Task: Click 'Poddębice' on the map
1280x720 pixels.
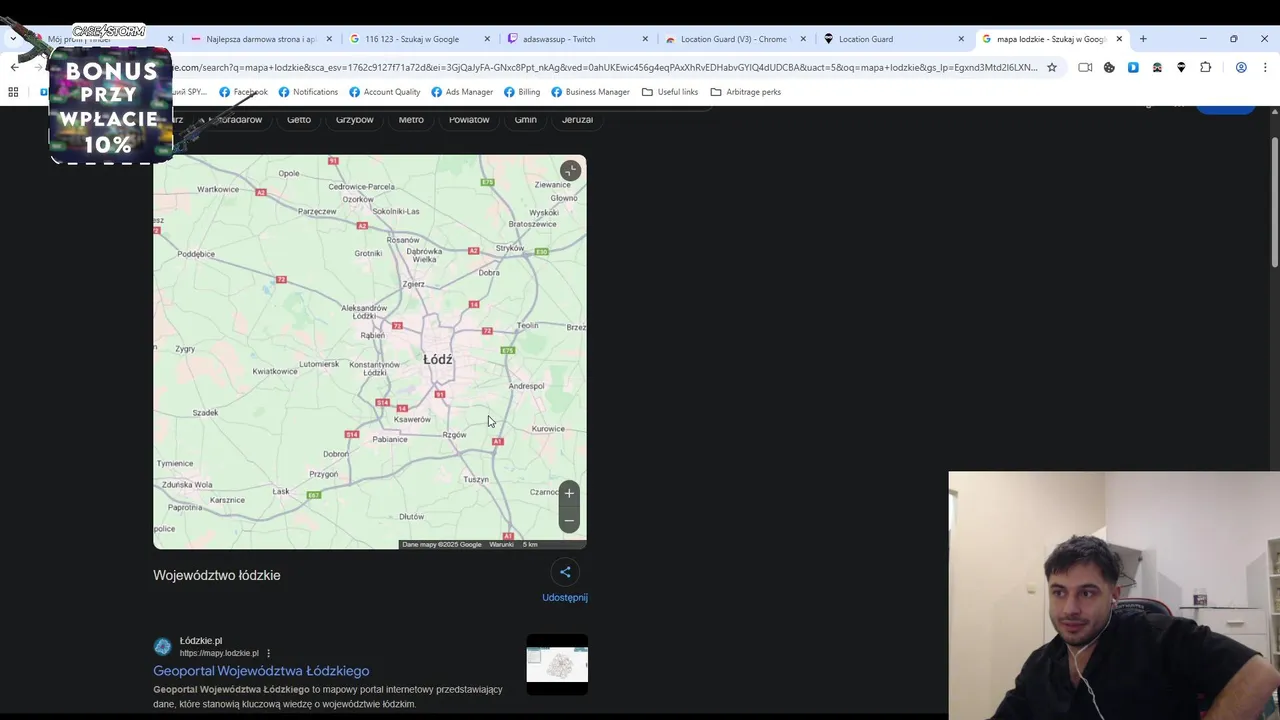Action: [x=196, y=254]
